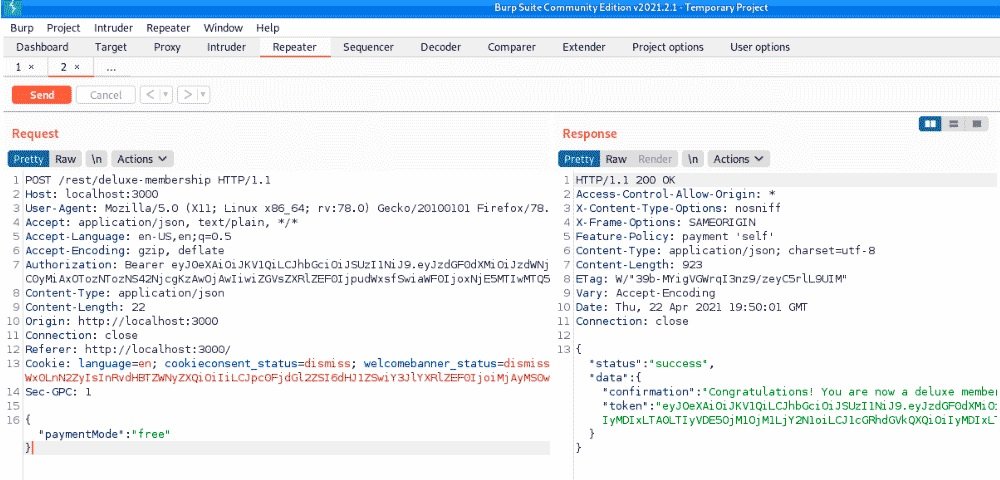Toggle Response Render view

(655, 159)
